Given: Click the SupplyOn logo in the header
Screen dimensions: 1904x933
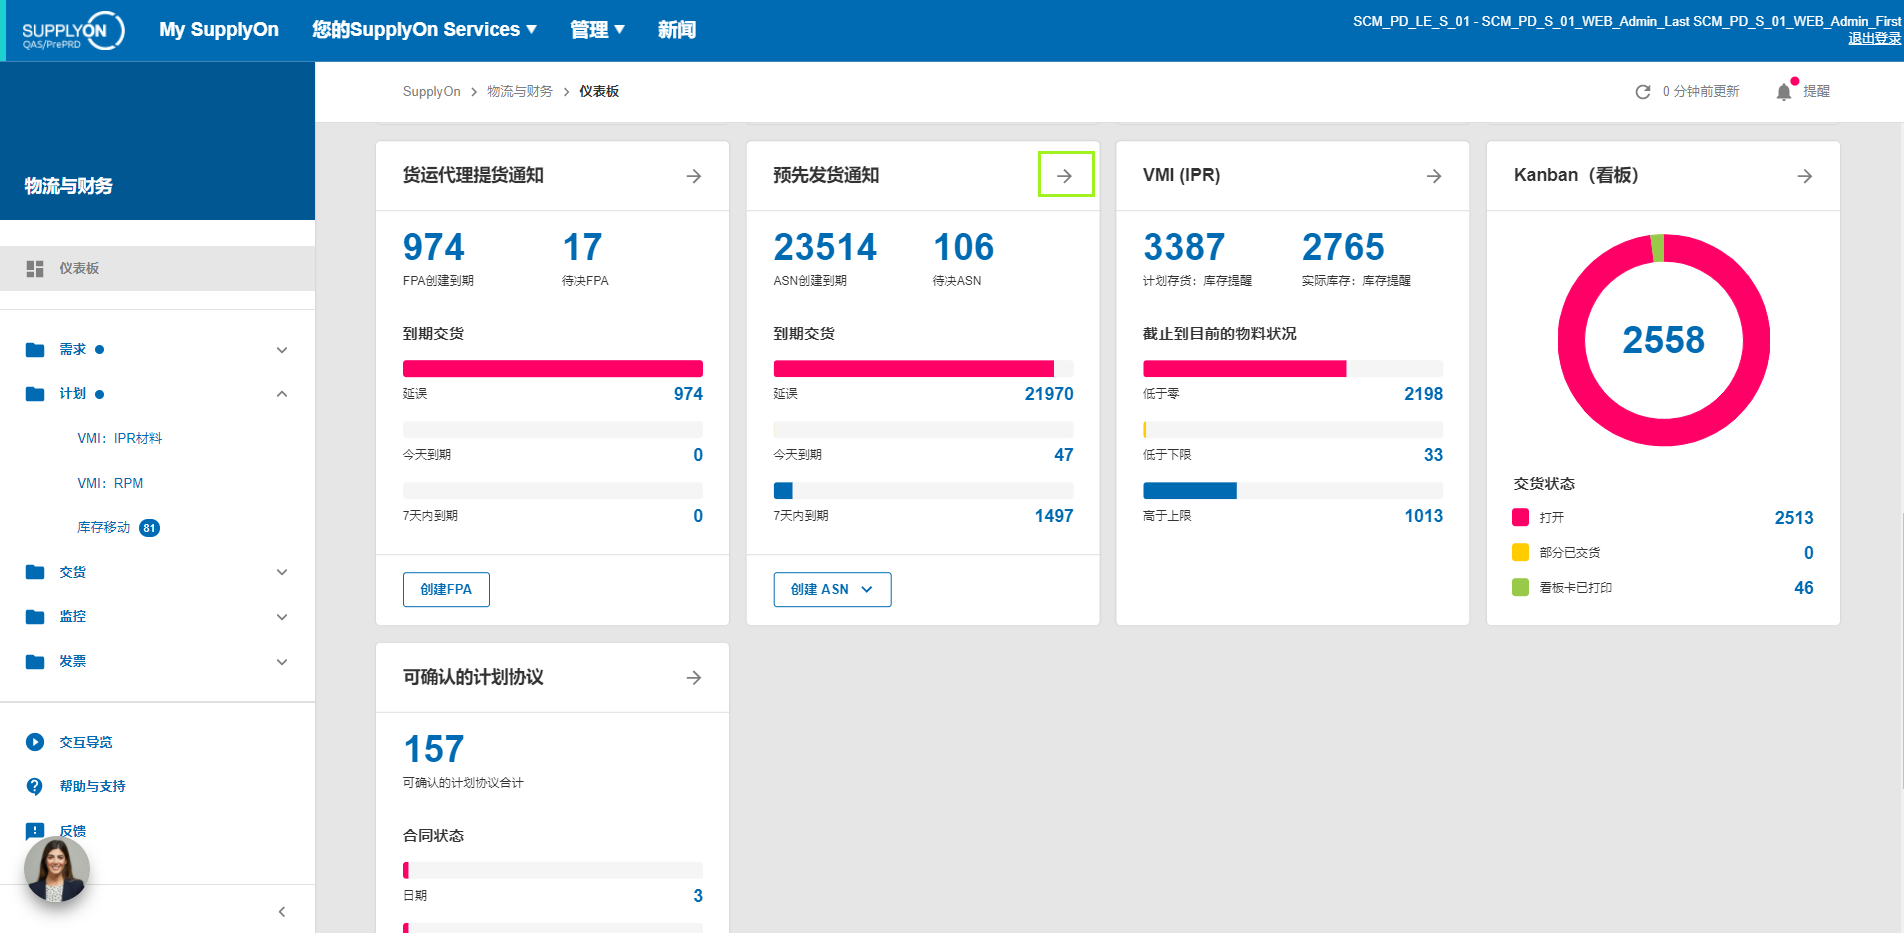Looking at the screenshot, I should [72, 31].
